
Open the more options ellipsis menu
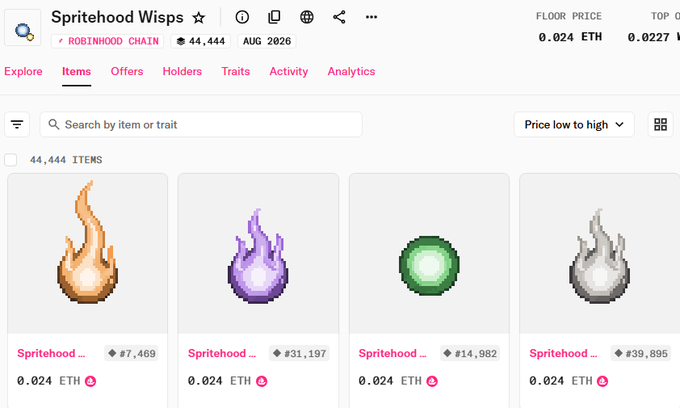371,17
